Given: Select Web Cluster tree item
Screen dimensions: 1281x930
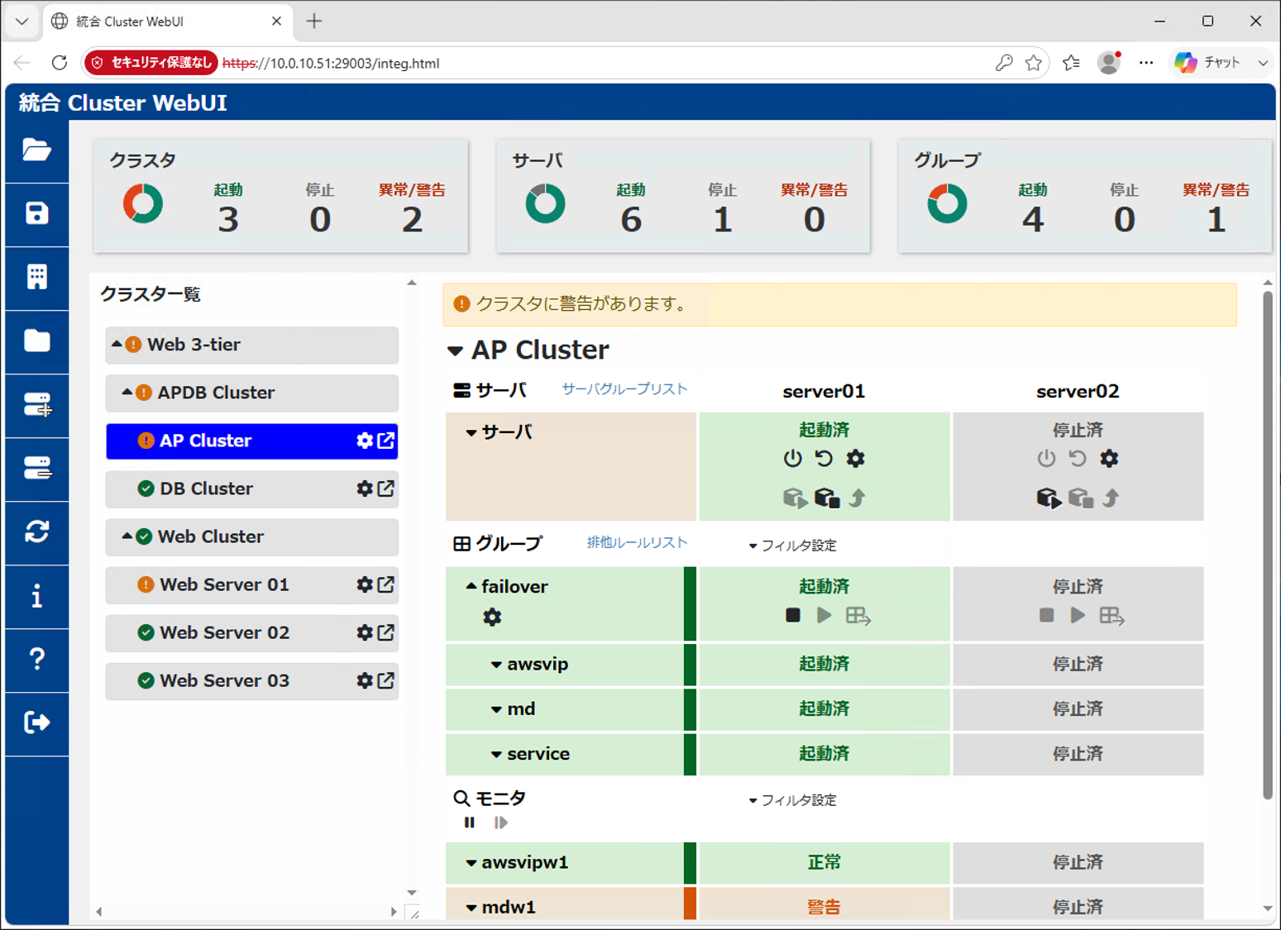Looking at the screenshot, I should point(252,537).
